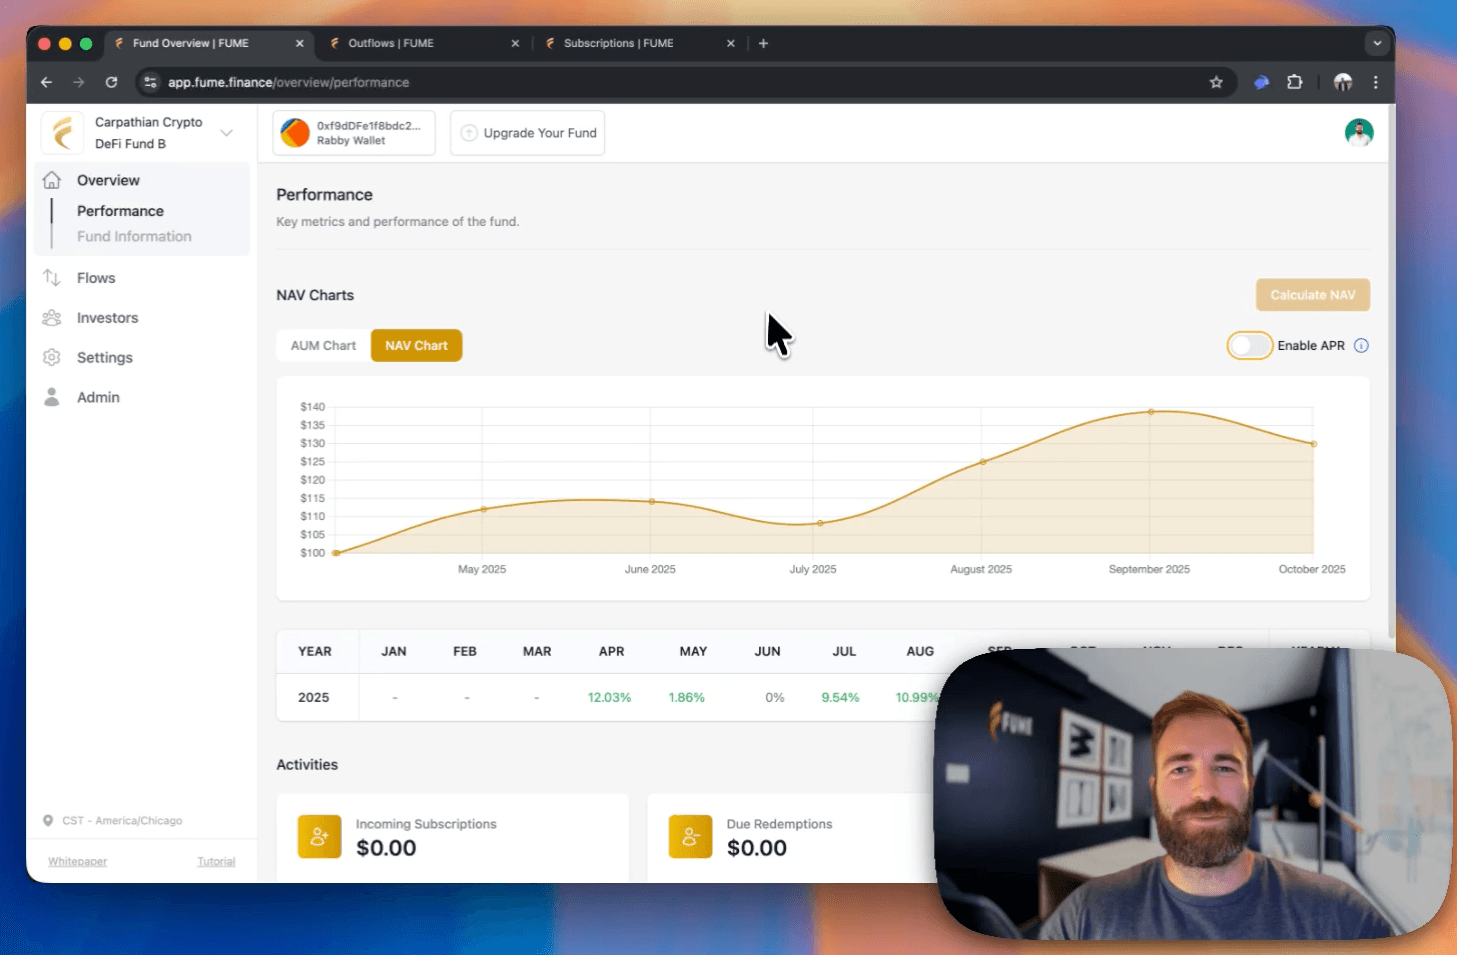Viewport: 1457px width, 955px height.
Task: Click the Upgrade Your Fund button
Action: click(528, 133)
